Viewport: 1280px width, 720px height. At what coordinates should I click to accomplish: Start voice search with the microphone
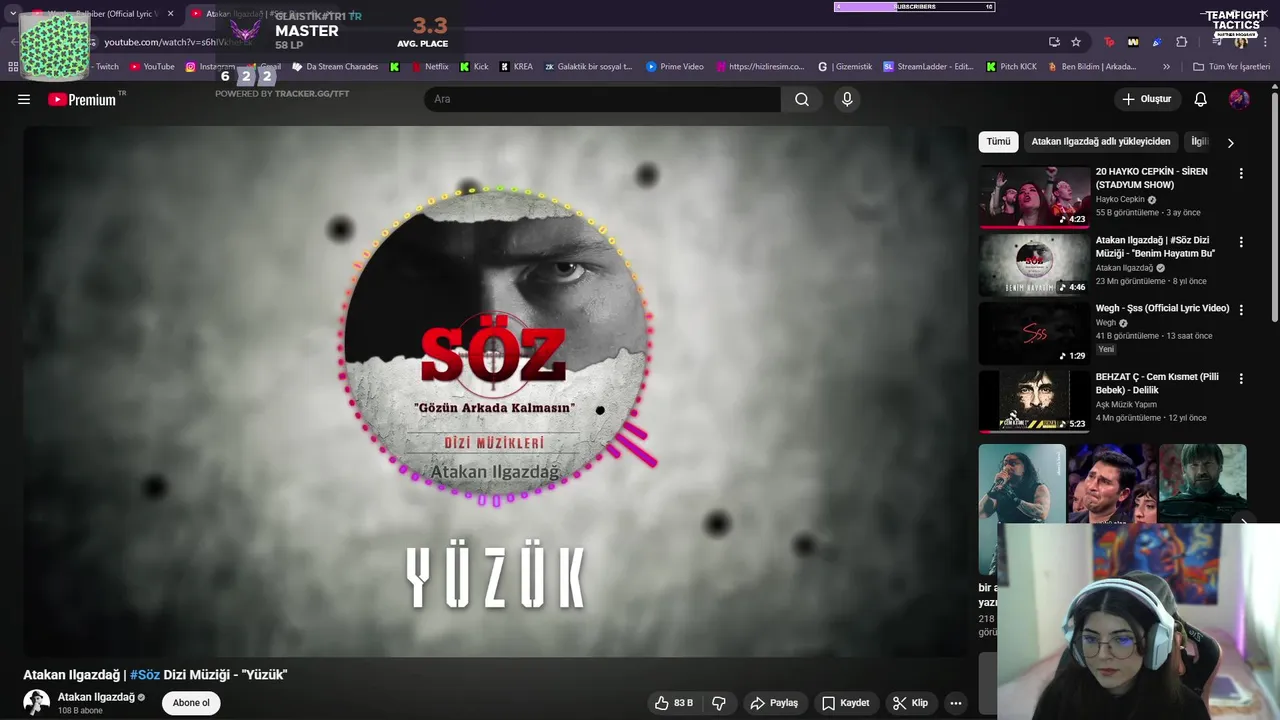(x=847, y=99)
